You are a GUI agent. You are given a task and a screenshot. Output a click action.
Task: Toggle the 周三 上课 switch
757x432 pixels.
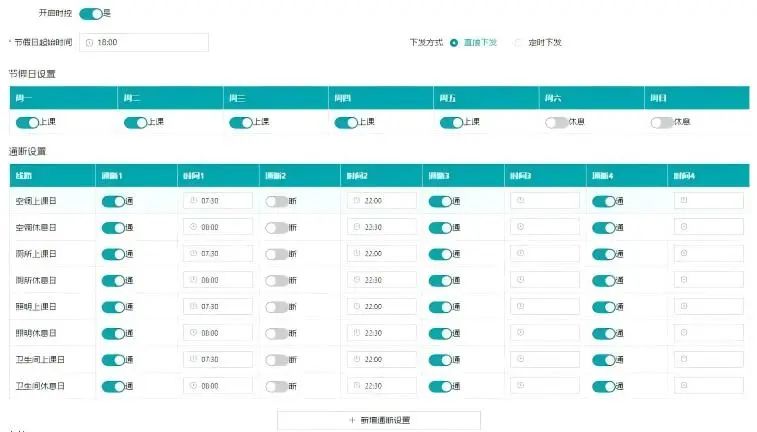(240, 123)
